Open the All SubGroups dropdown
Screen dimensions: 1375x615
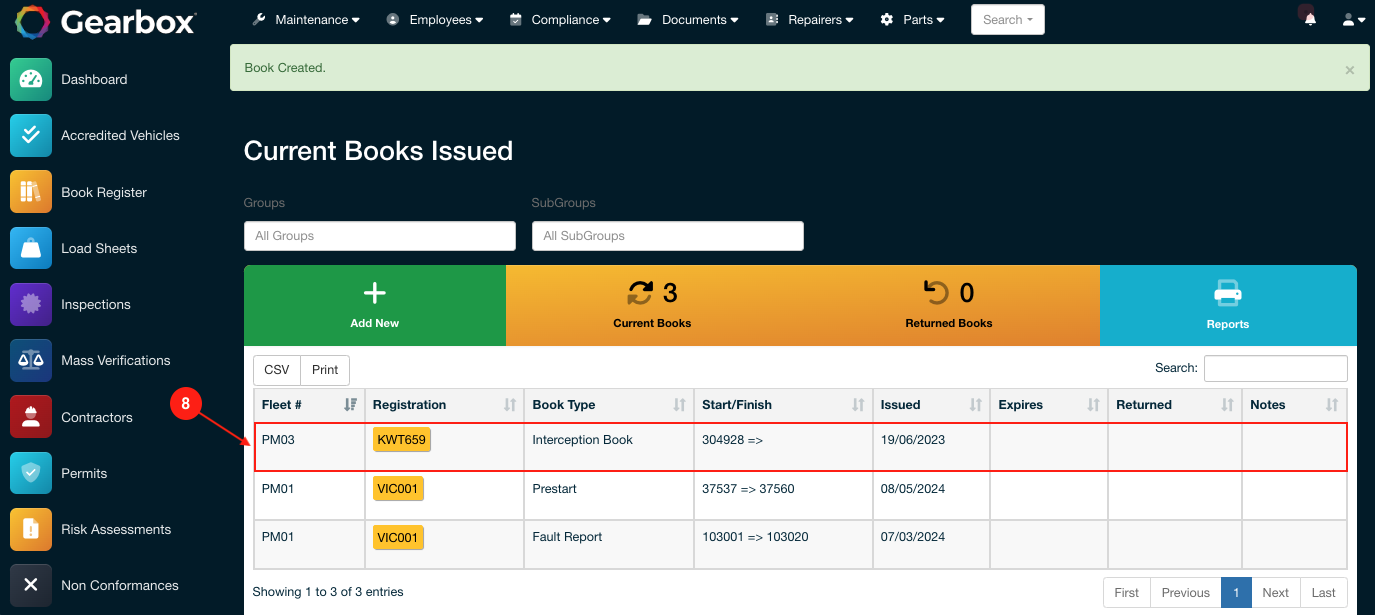[667, 236]
